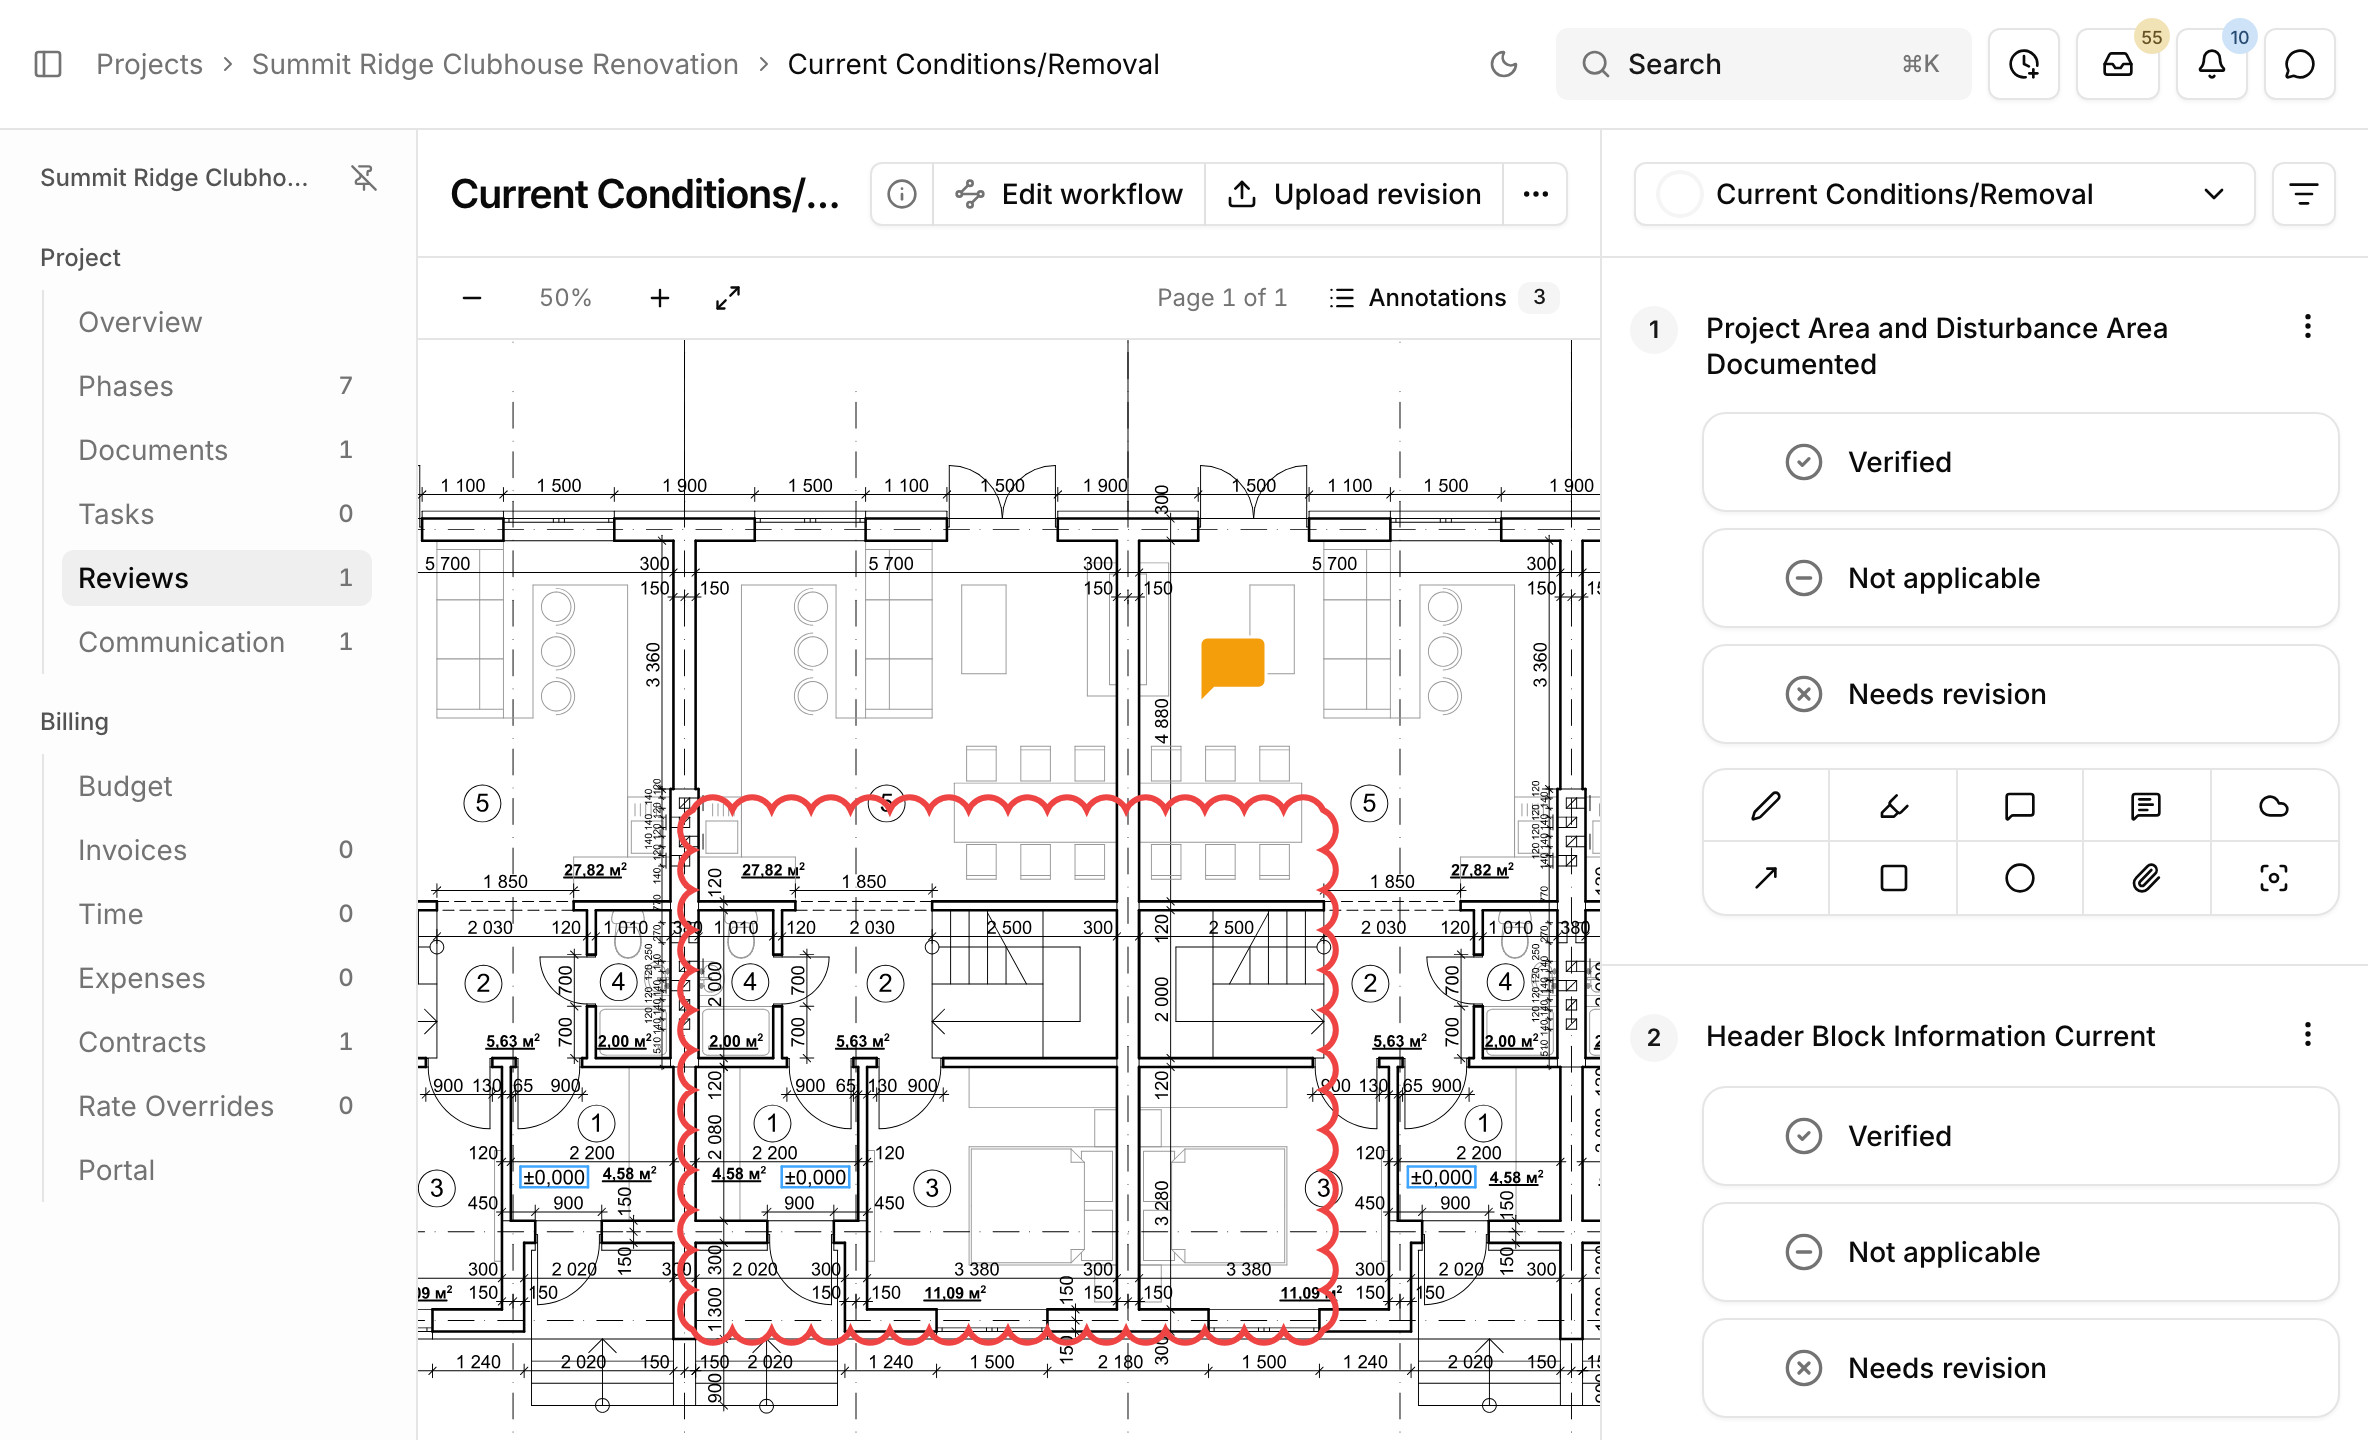Viewport: 2368px width, 1440px height.
Task: Select the arrow annotation tool
Action: pyautogui.click(x=1766, y=878)
